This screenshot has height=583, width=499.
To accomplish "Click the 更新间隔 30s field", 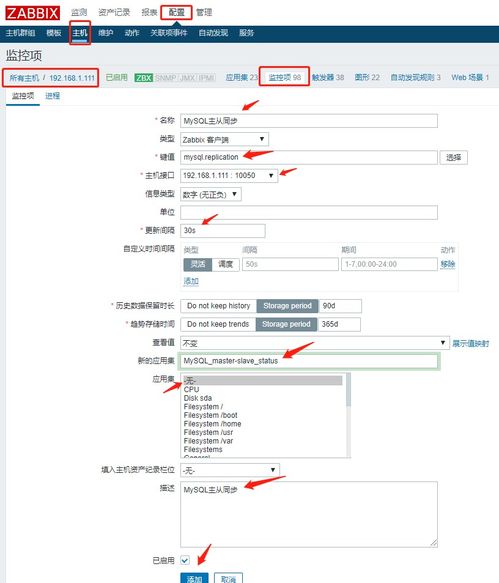I will (x=223, y=231).
